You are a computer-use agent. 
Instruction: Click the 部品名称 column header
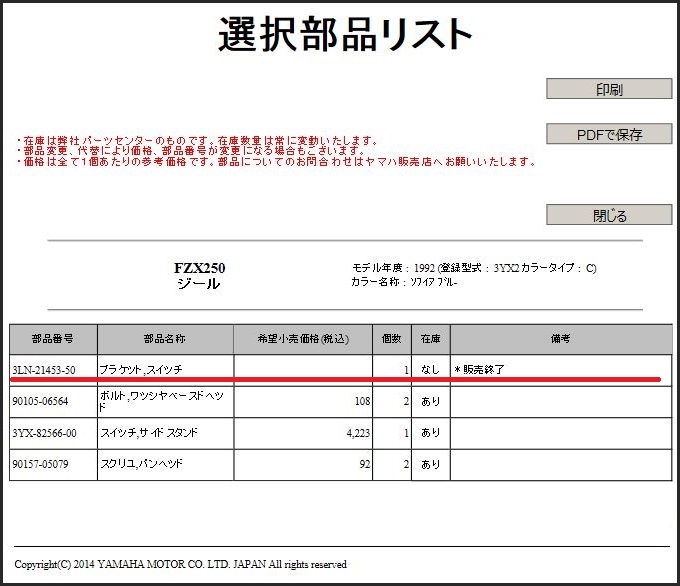[x=164, y=339]
